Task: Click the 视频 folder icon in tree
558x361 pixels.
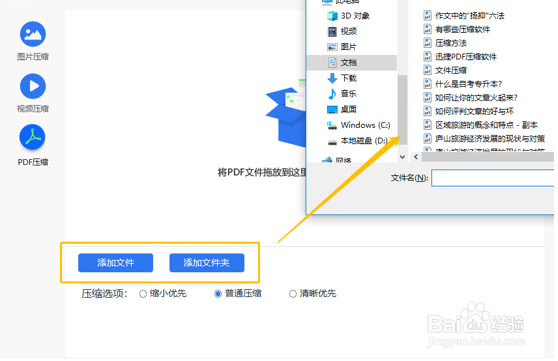Action: point(332,31)
